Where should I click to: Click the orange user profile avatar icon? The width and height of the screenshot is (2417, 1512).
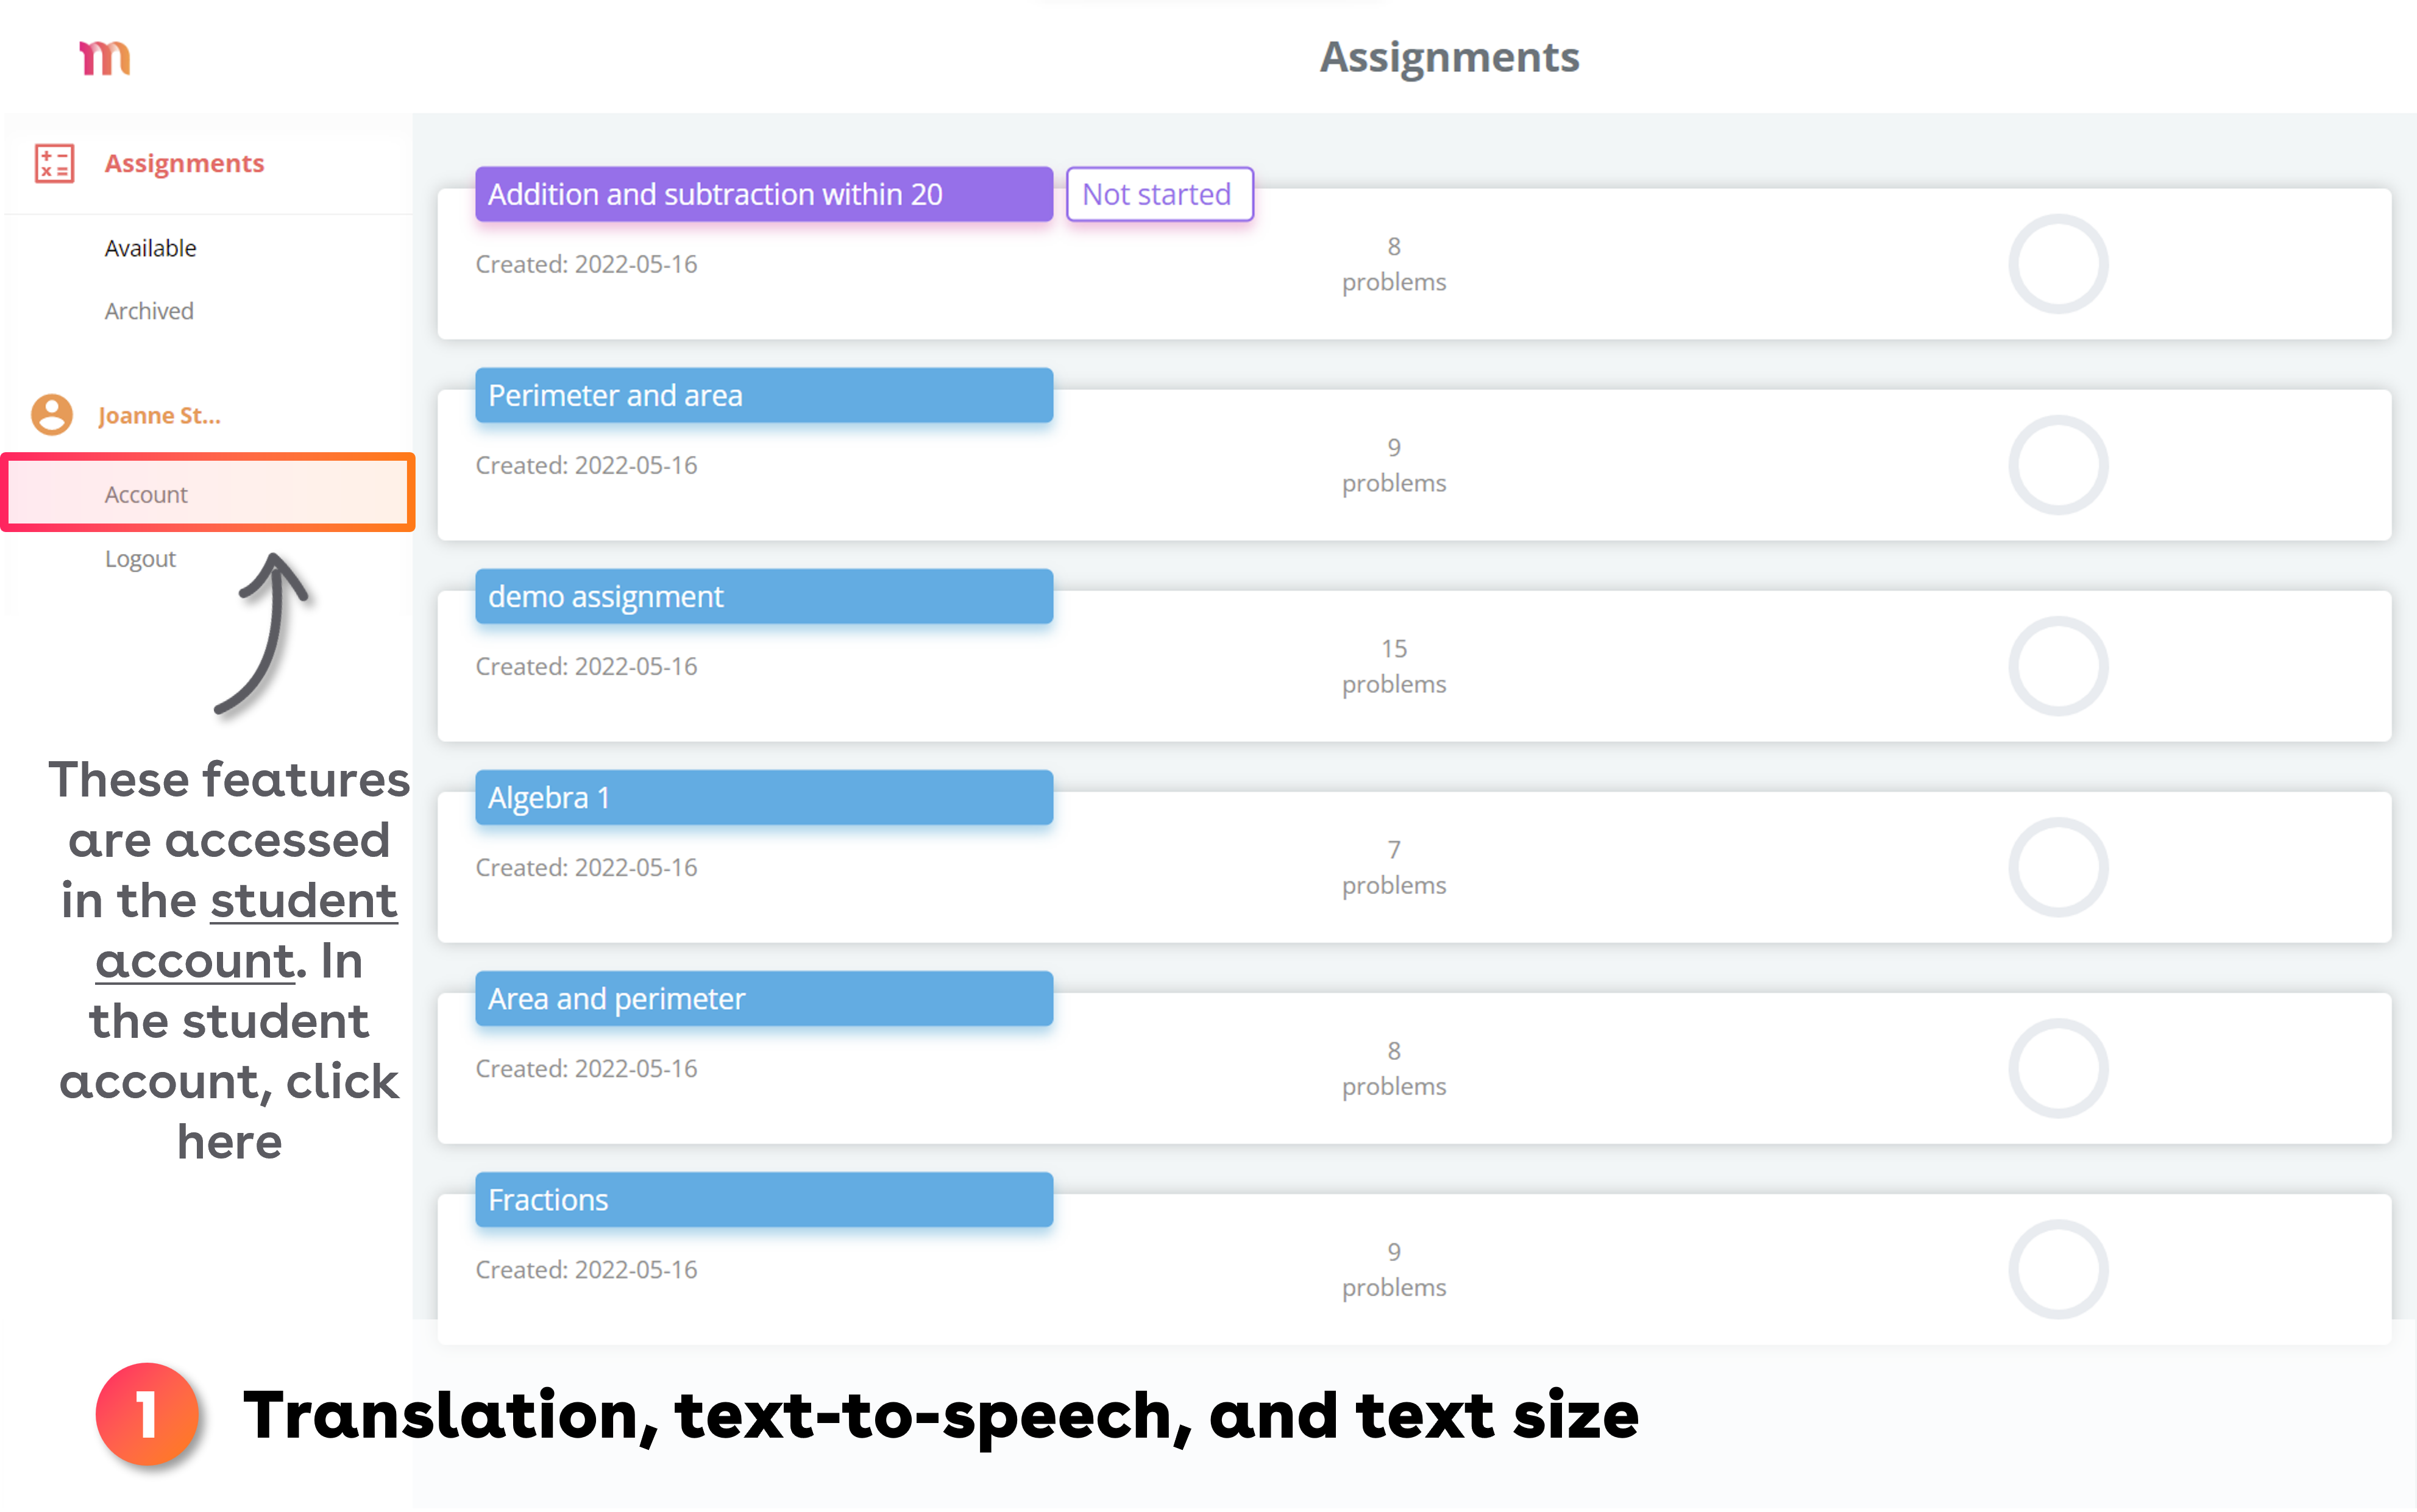(52, 415)
